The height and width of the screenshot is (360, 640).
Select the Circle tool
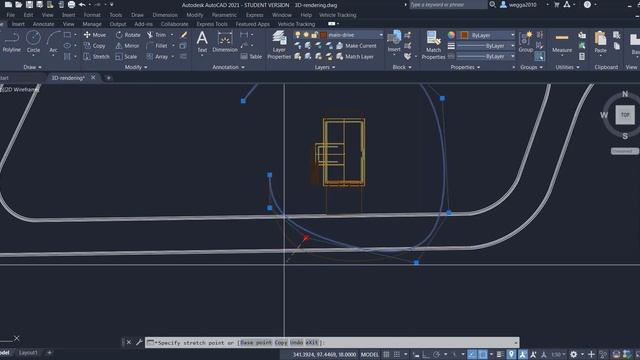point(33,42)
